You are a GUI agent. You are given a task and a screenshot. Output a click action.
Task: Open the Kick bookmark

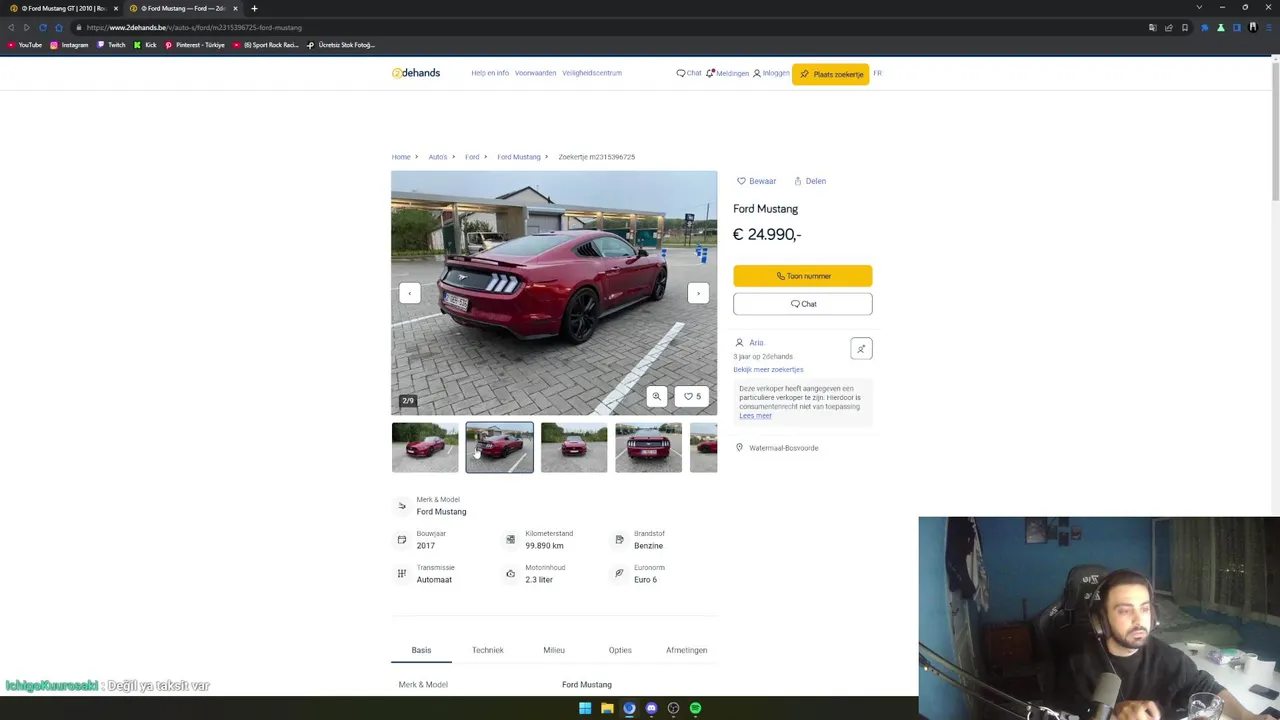click(145, 45)
